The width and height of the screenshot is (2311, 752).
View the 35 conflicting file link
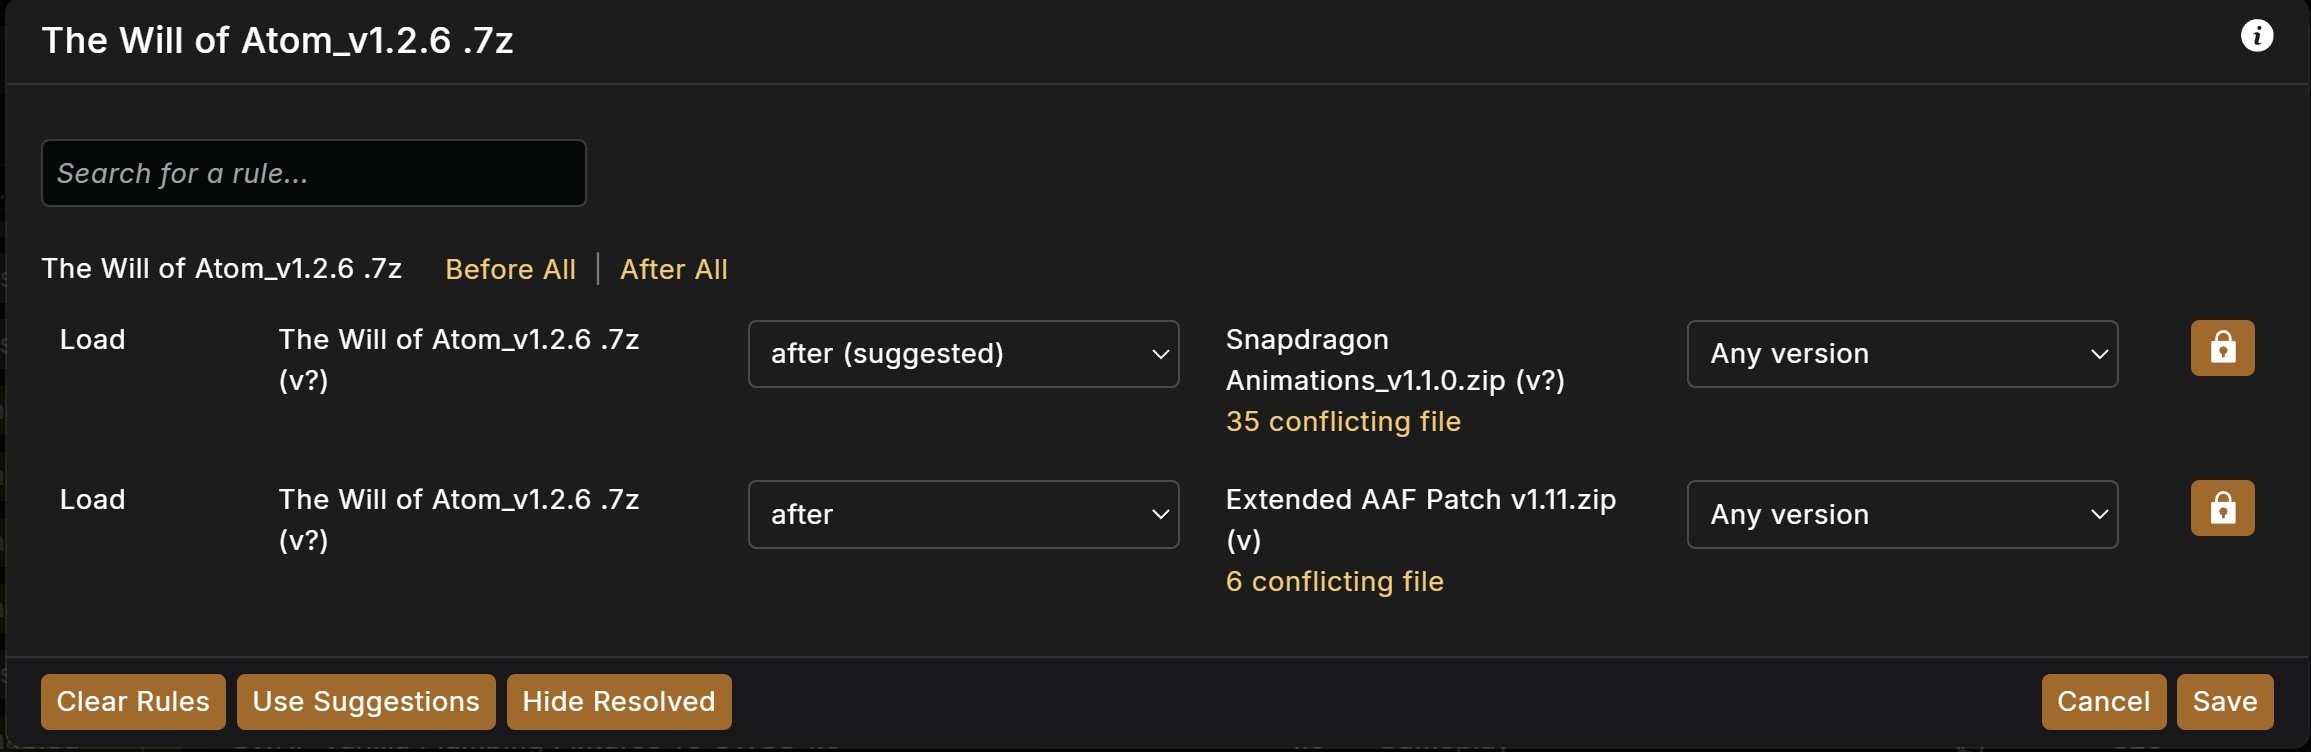pos(1343,421)
